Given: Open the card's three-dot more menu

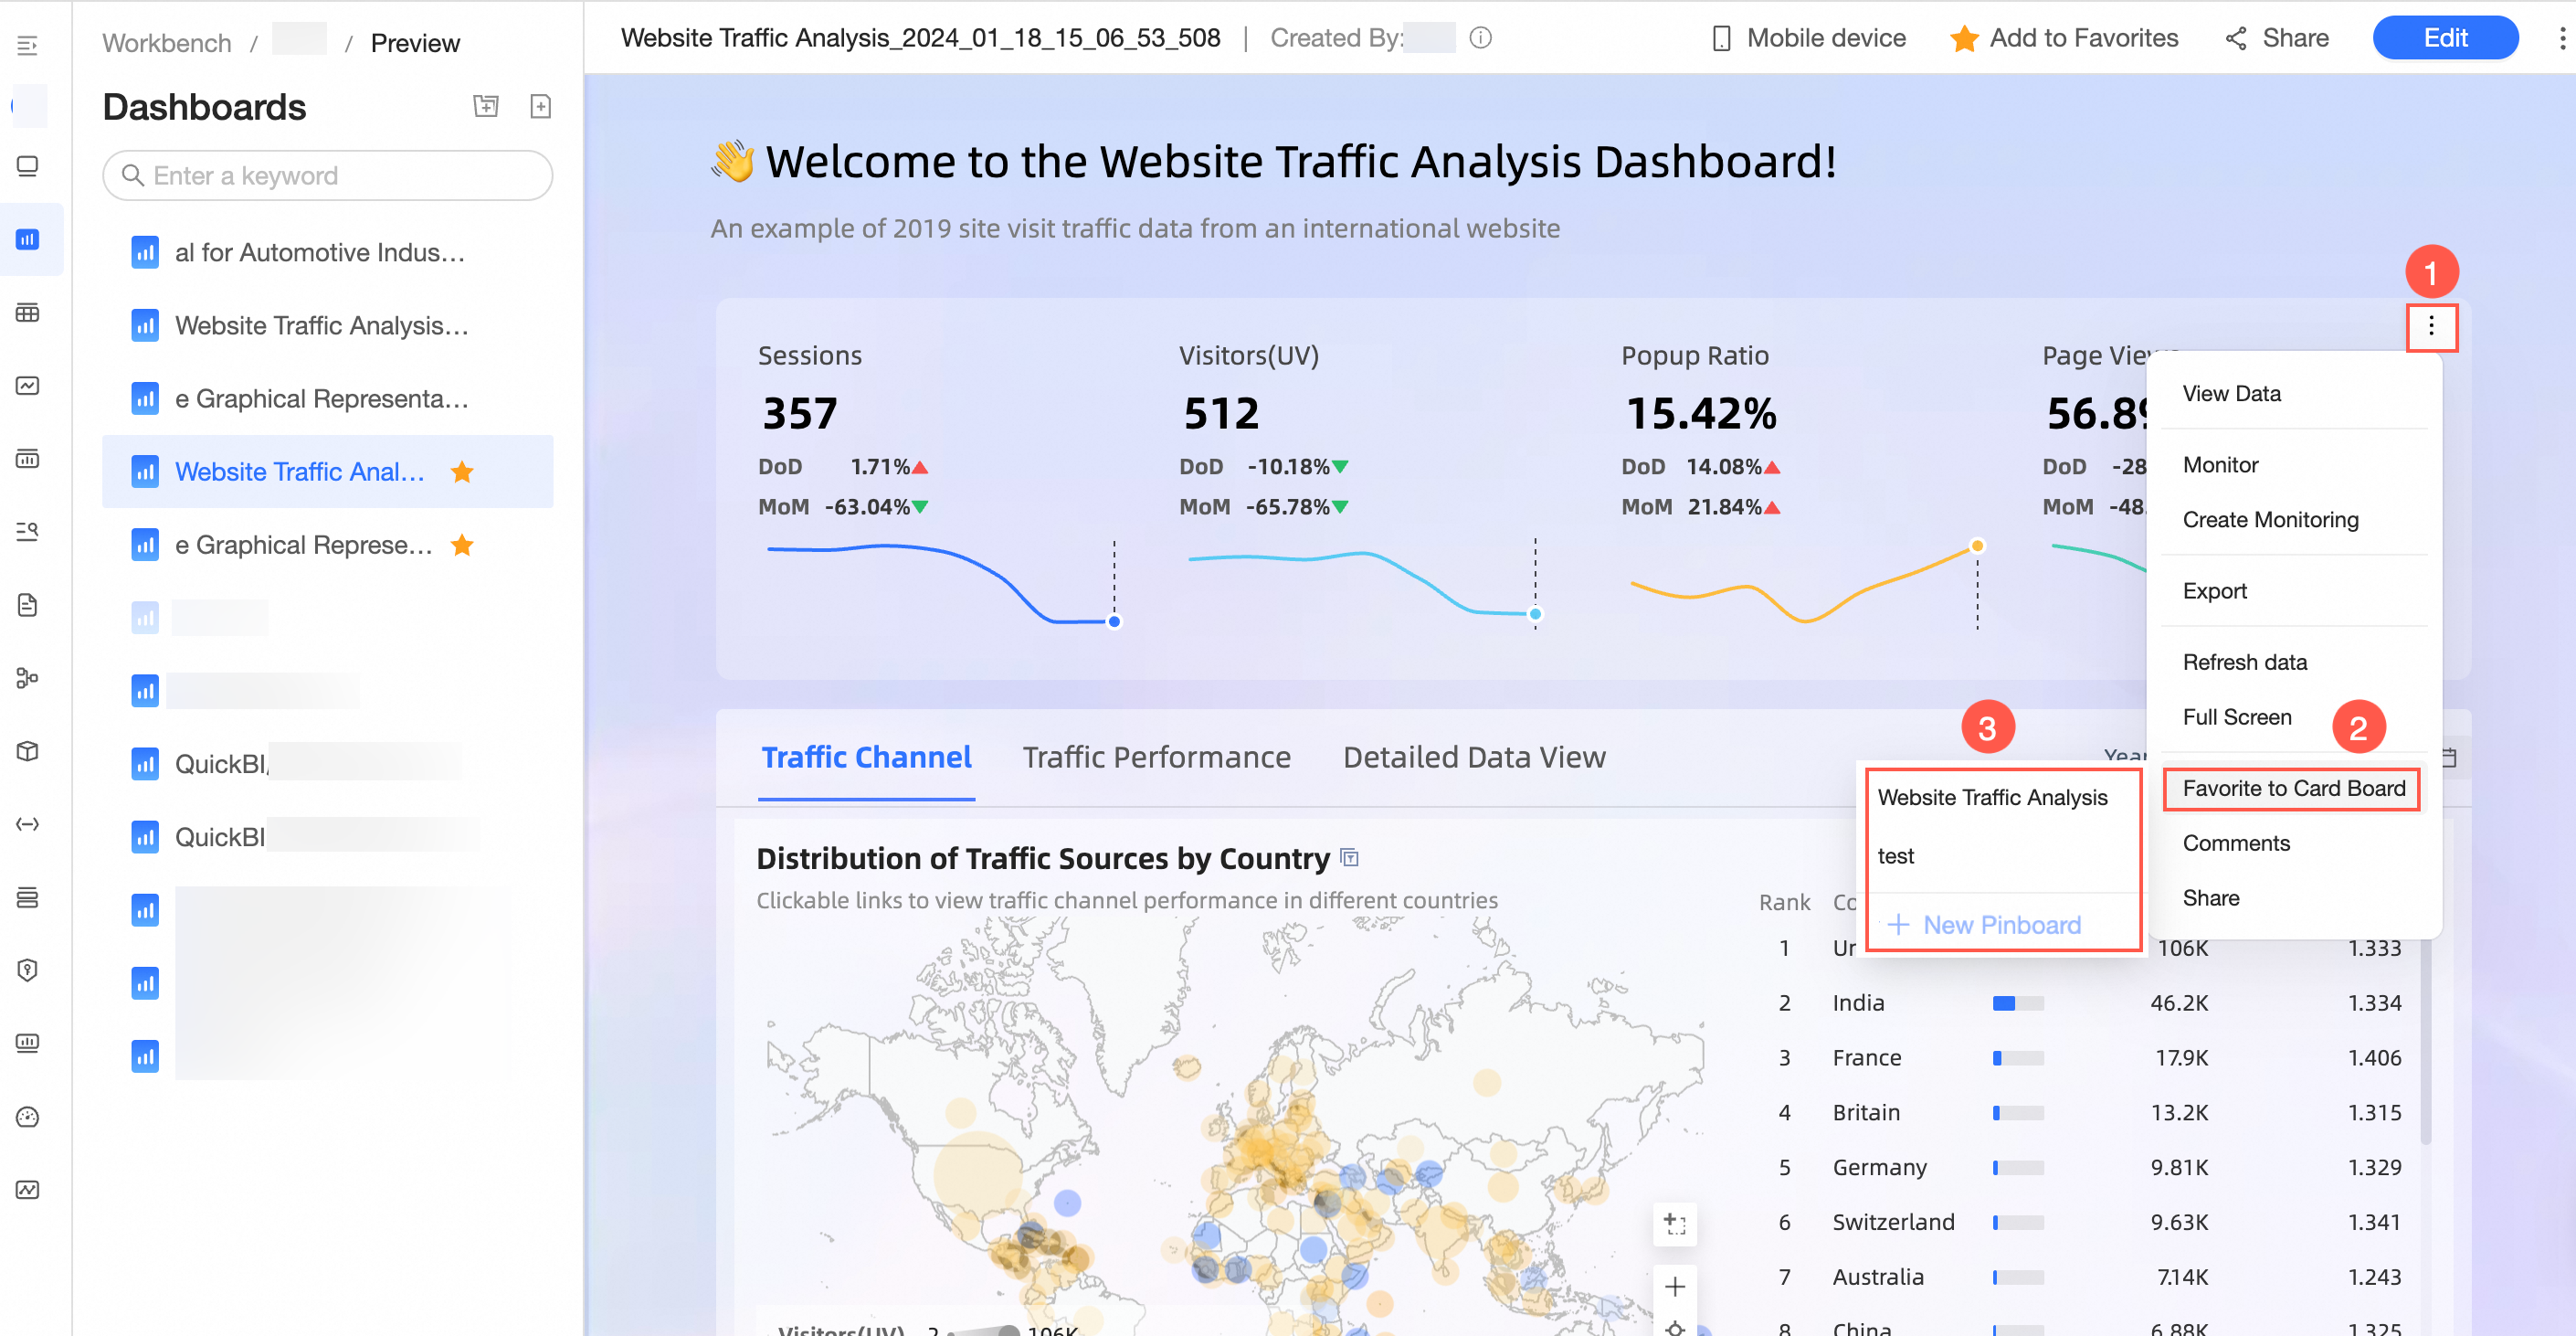Looking at the screenshot, I should [x=2431, y=326].
